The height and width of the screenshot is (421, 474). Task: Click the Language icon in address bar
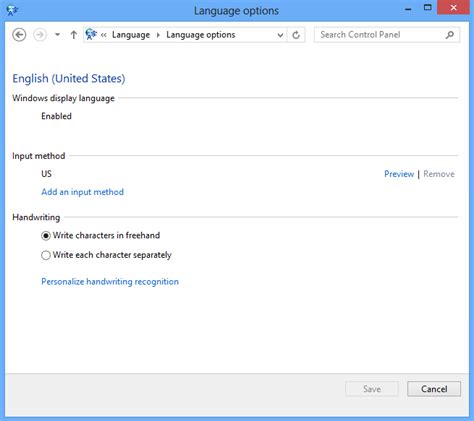[91, 34]
